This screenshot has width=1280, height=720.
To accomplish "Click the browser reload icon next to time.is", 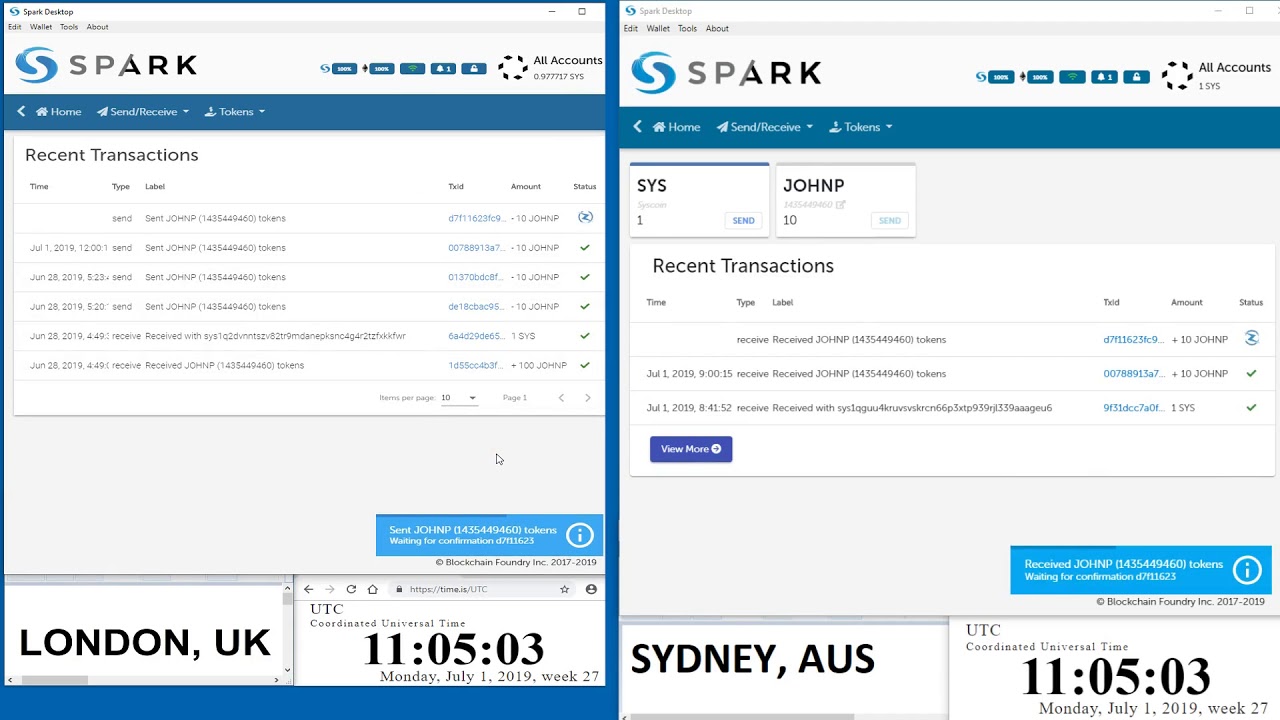I will (x=351, y=589).
